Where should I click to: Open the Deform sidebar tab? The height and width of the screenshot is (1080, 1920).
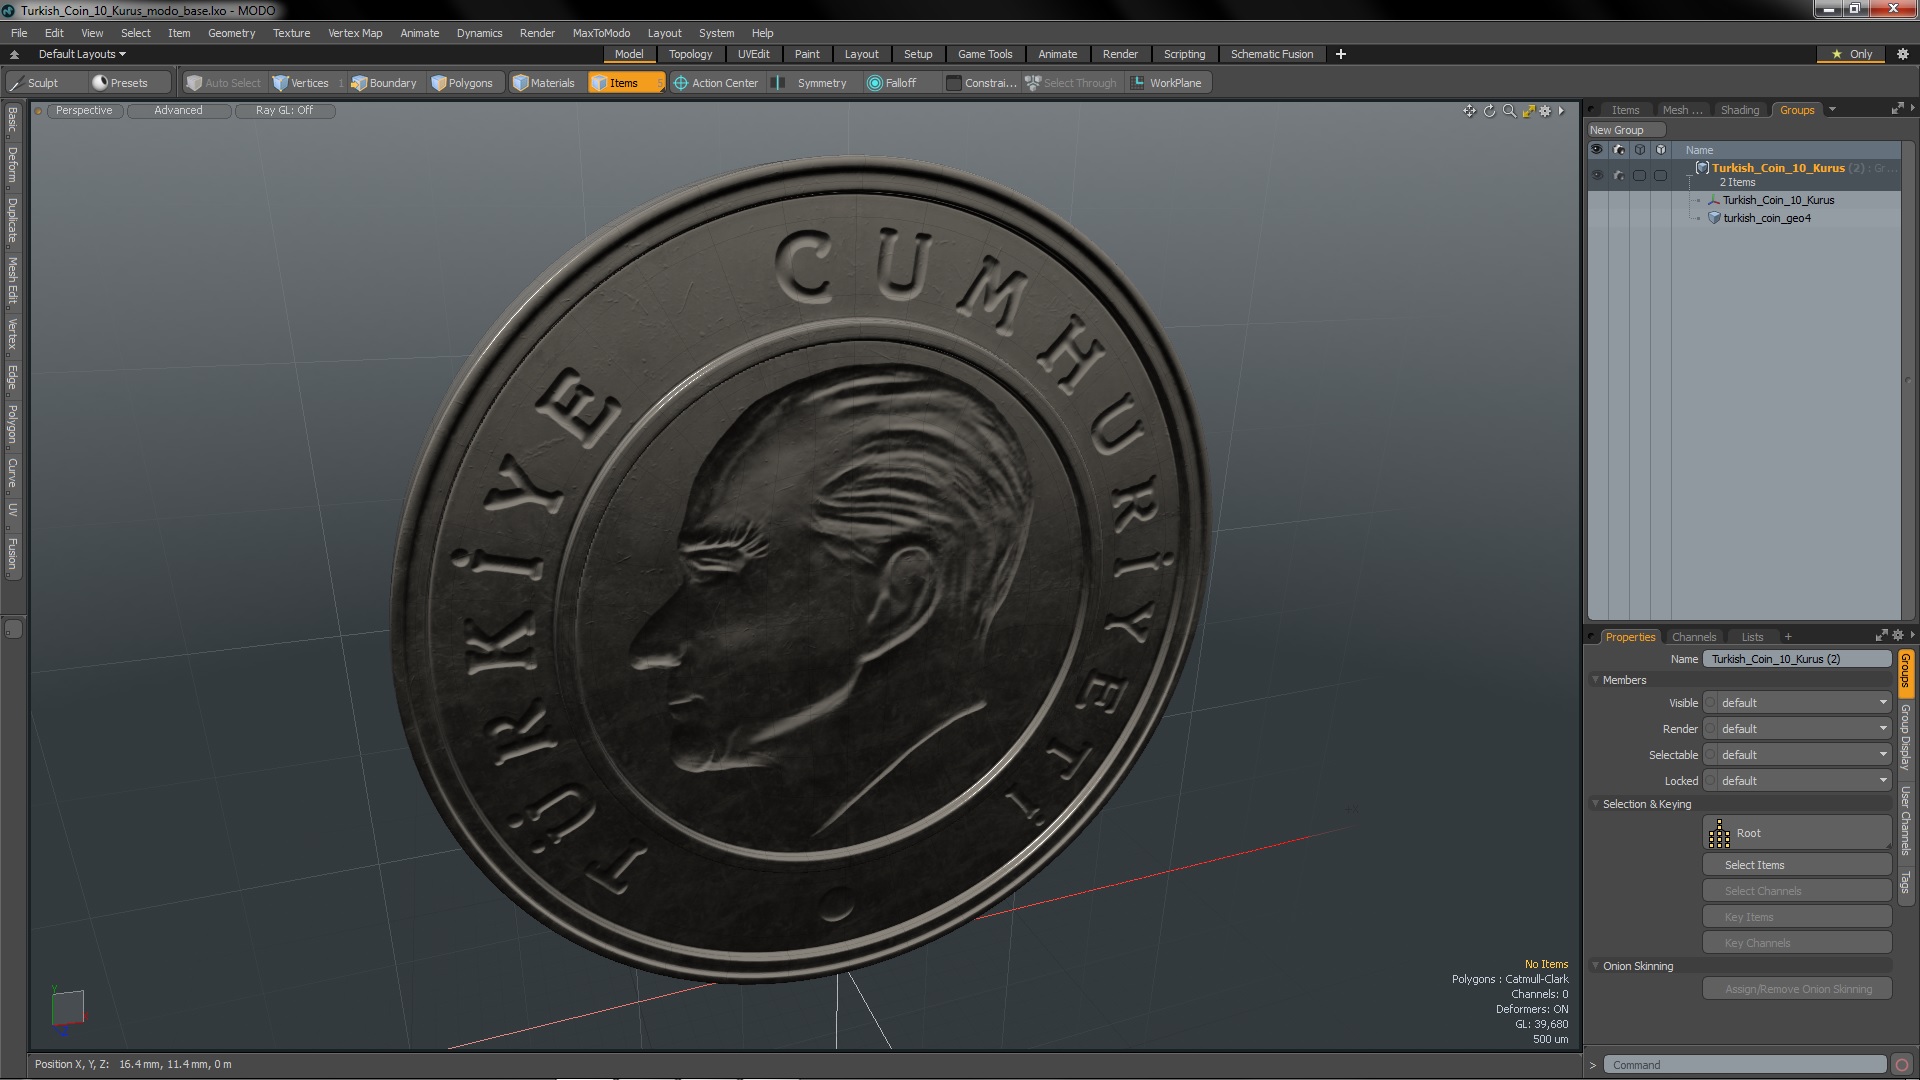click(12, 164)
